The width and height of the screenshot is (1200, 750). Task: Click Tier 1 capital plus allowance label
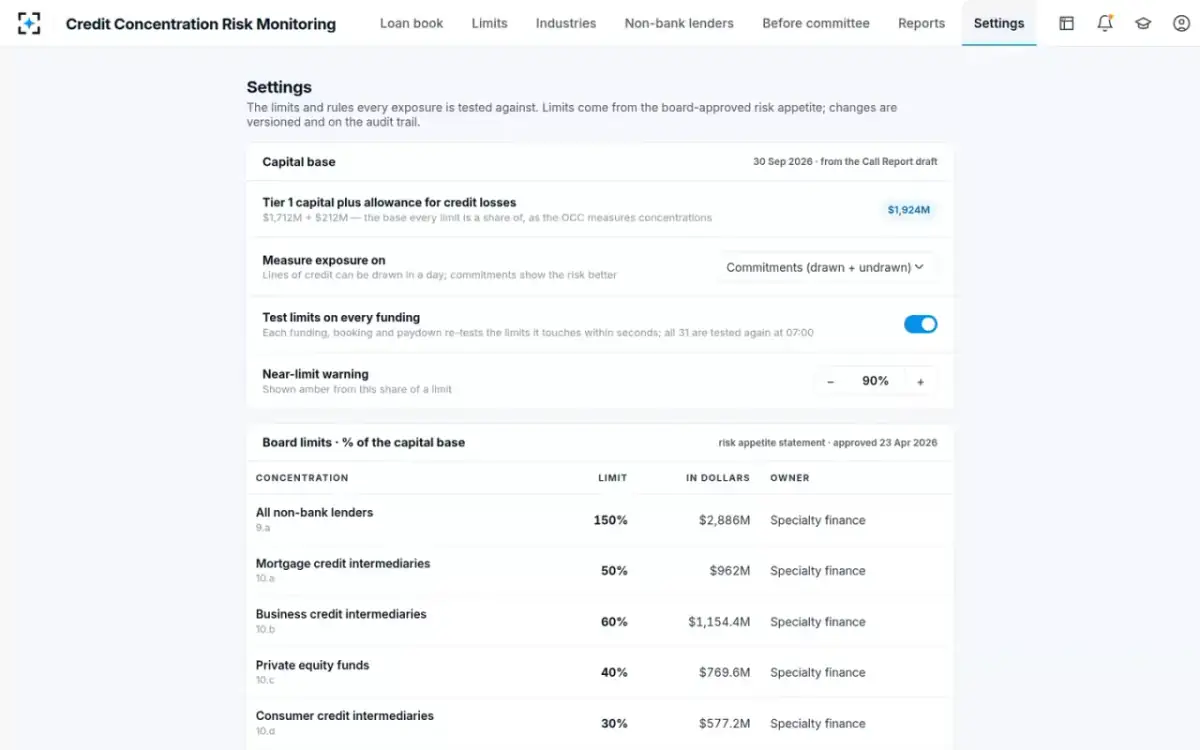pos(389,203)
